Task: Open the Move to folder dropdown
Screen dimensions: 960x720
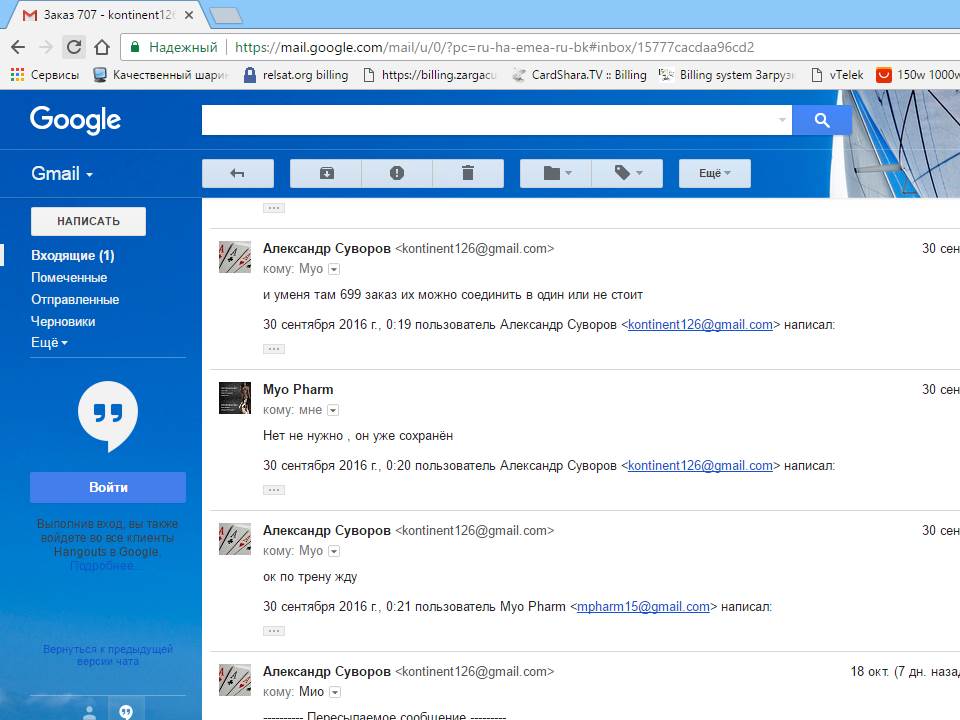Action: coord(556,173)
